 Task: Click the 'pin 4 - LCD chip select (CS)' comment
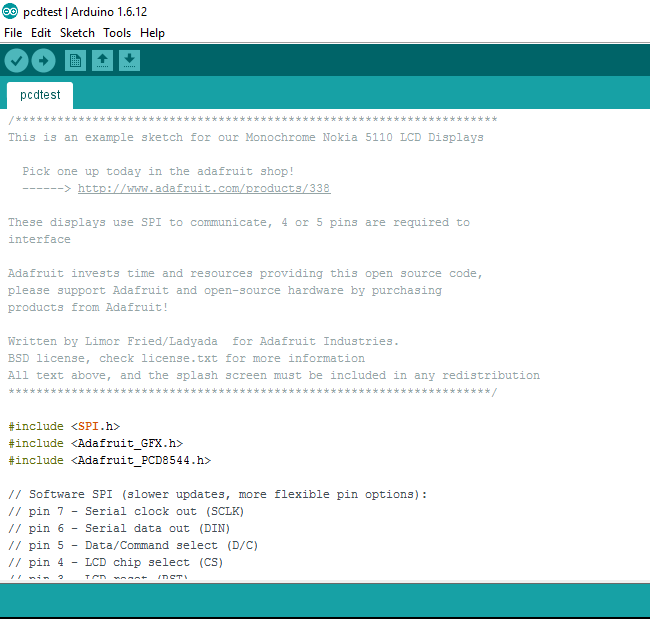coord(116,562)
